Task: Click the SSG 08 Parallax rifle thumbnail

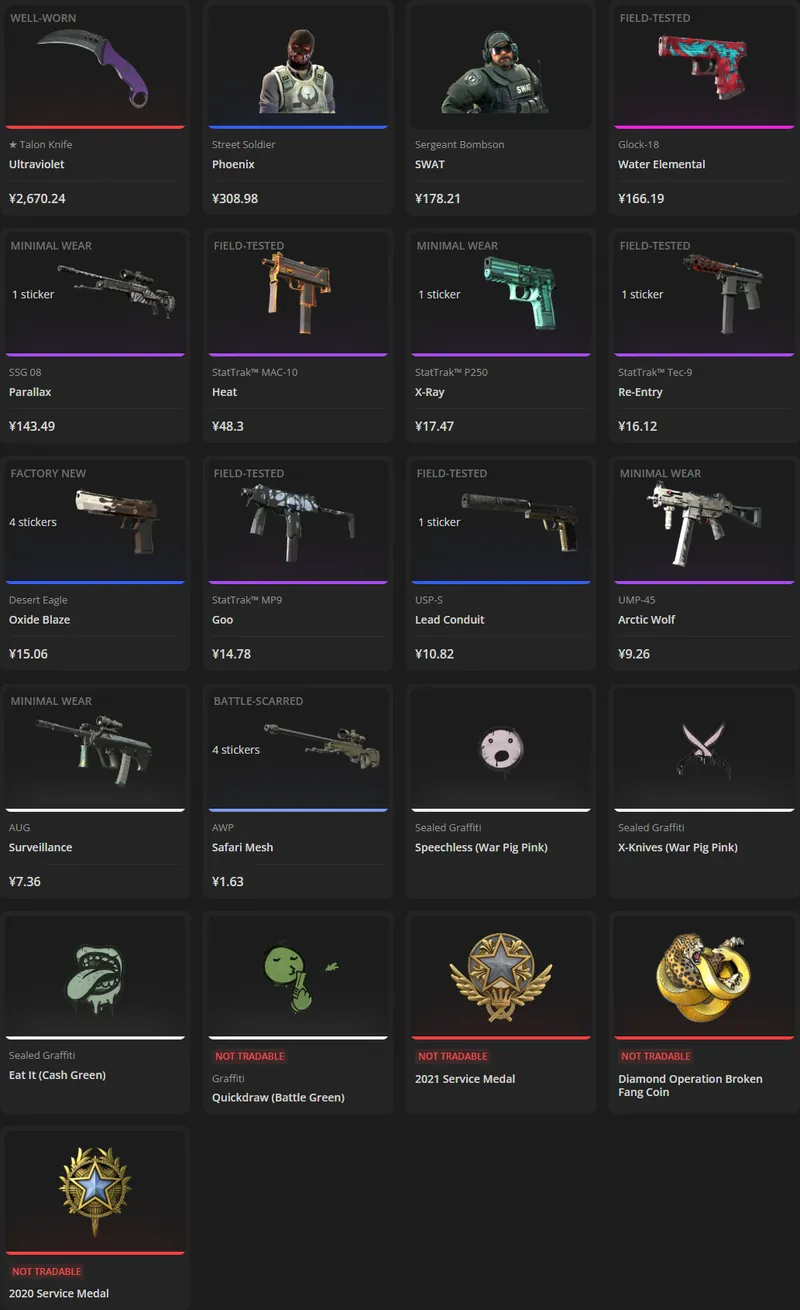Action: (x=116, y=291)
